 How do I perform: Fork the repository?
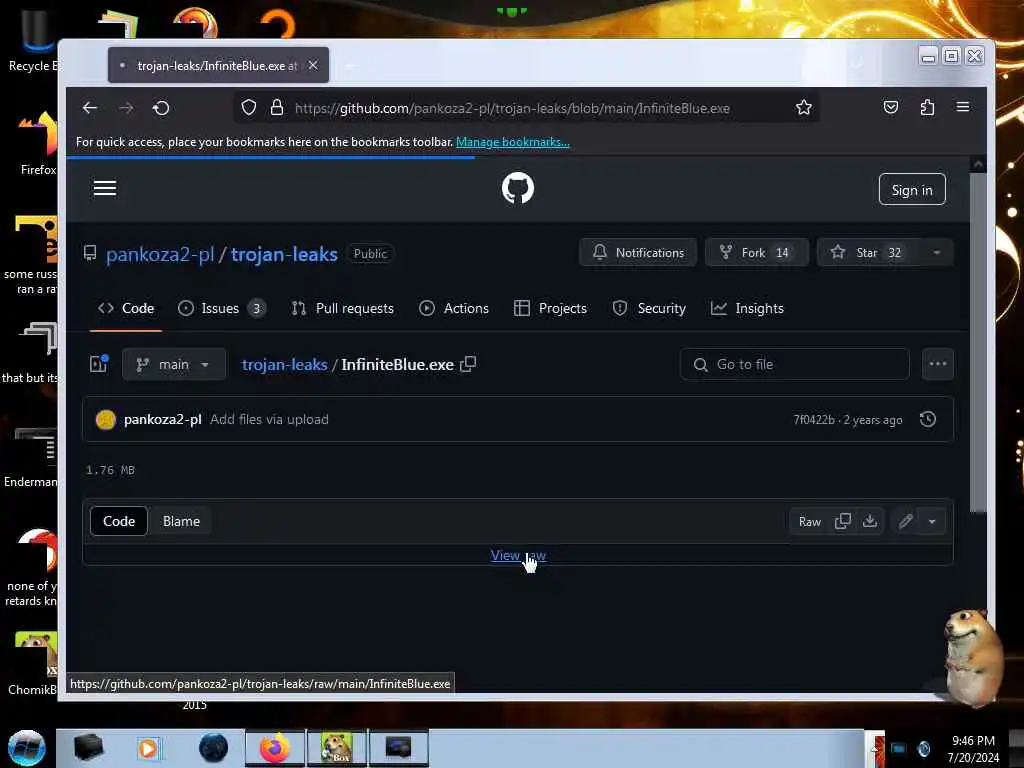757,253
